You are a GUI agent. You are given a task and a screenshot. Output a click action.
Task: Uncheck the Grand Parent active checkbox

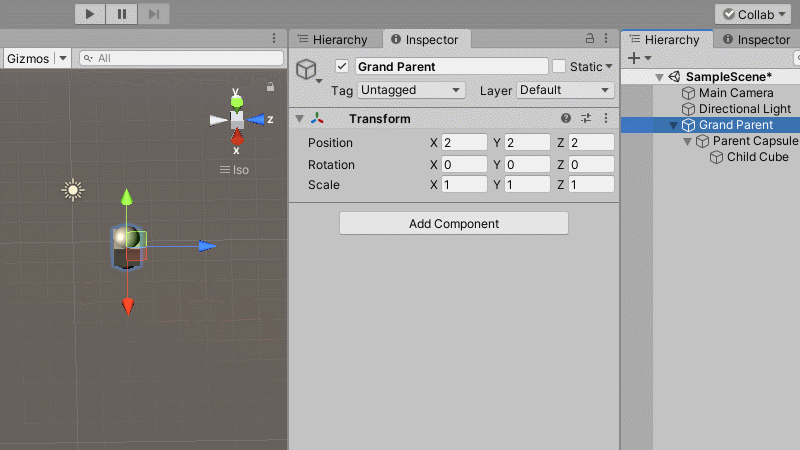(342, 66)
